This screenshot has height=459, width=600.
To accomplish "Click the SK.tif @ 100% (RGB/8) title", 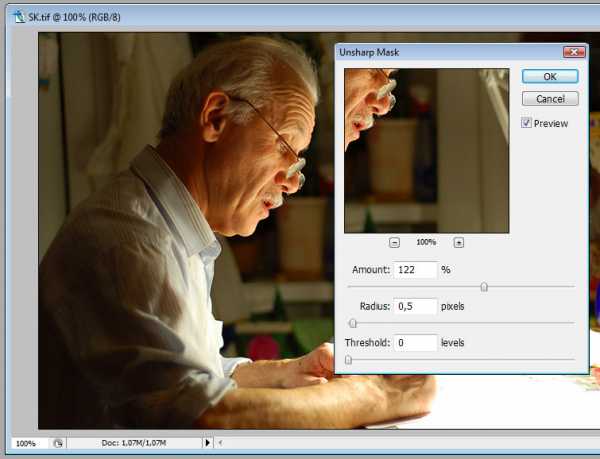I will 74,17.
